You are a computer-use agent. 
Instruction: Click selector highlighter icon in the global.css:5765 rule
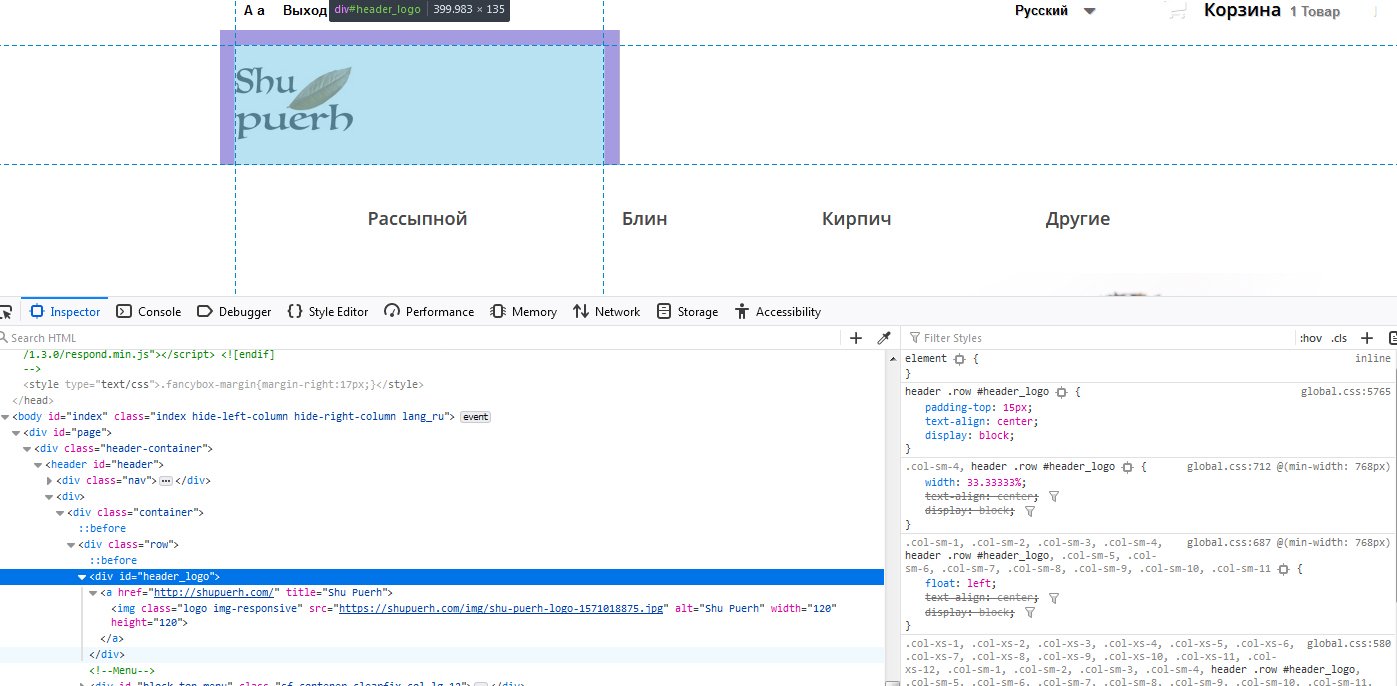[x=1062, y=392]
